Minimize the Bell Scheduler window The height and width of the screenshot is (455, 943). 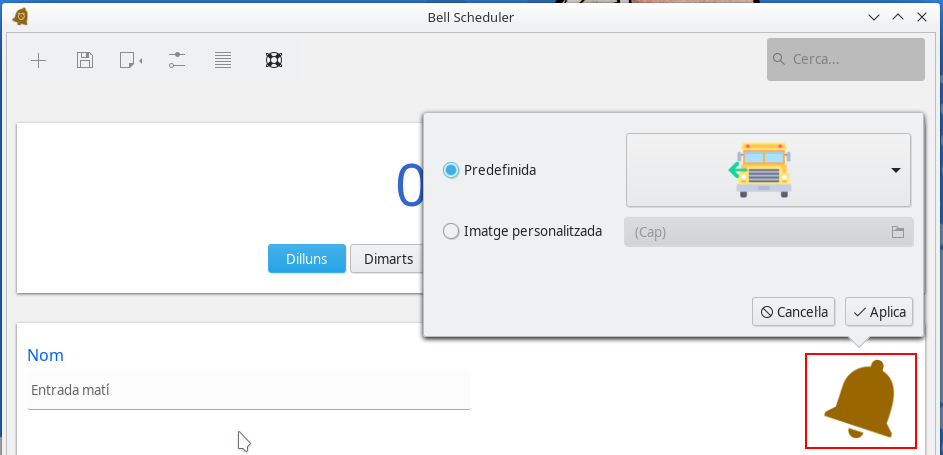coord(874,17)
